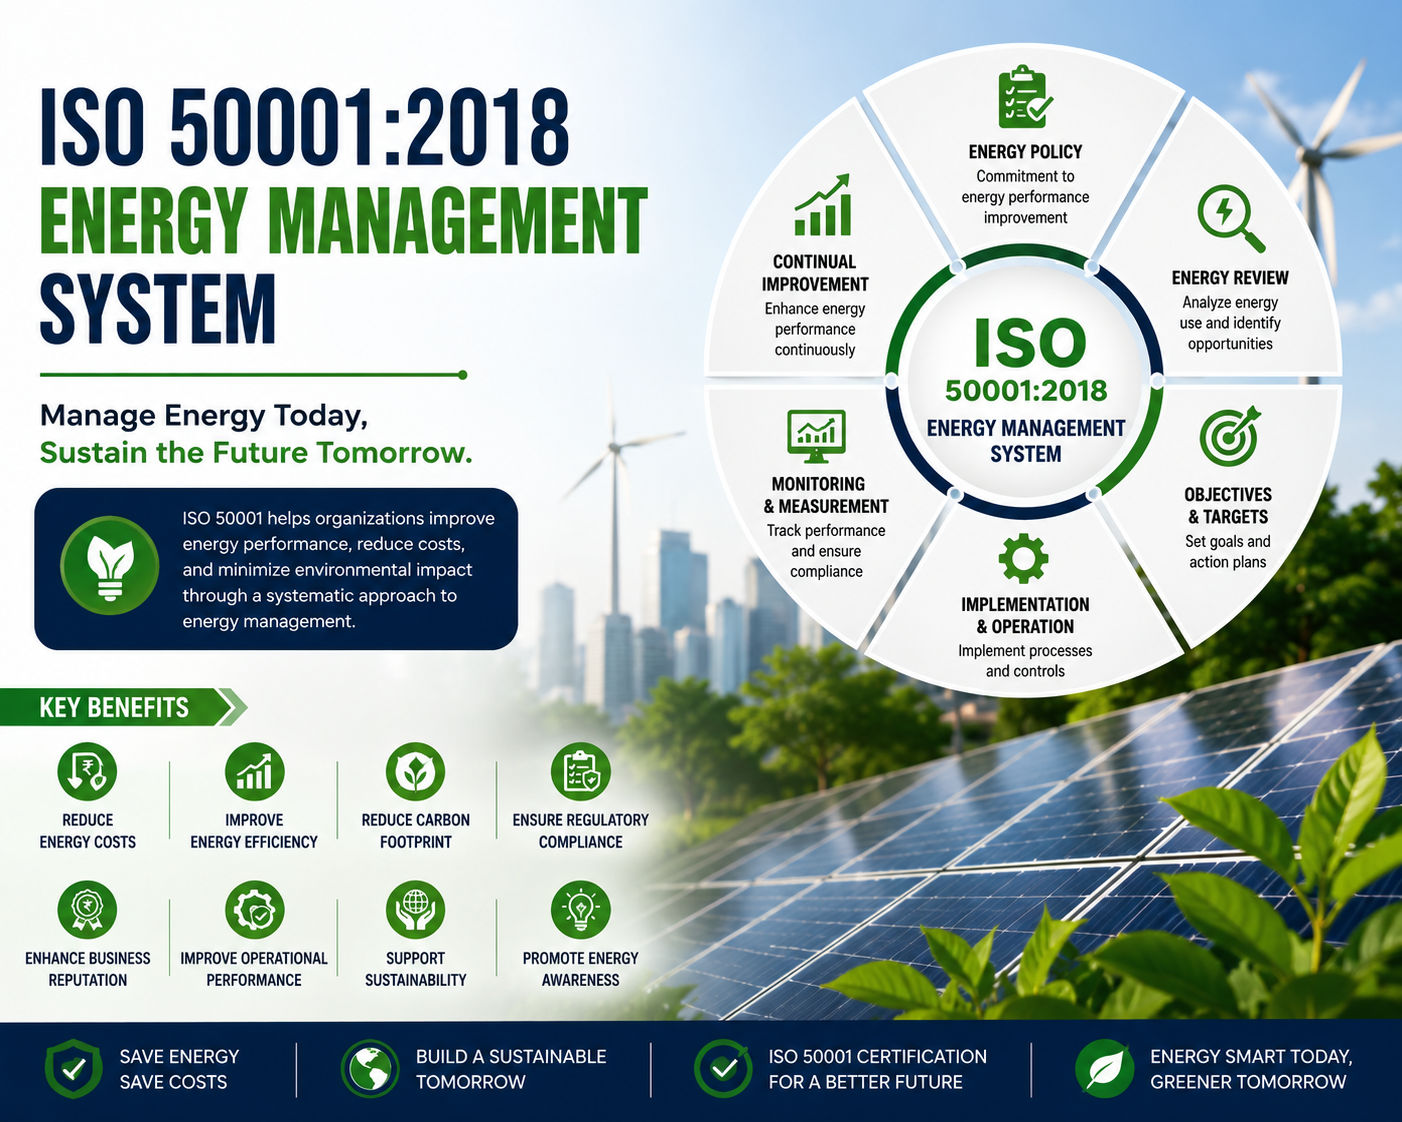Click the Key Benefits chevron arrow

pos(233,707)
